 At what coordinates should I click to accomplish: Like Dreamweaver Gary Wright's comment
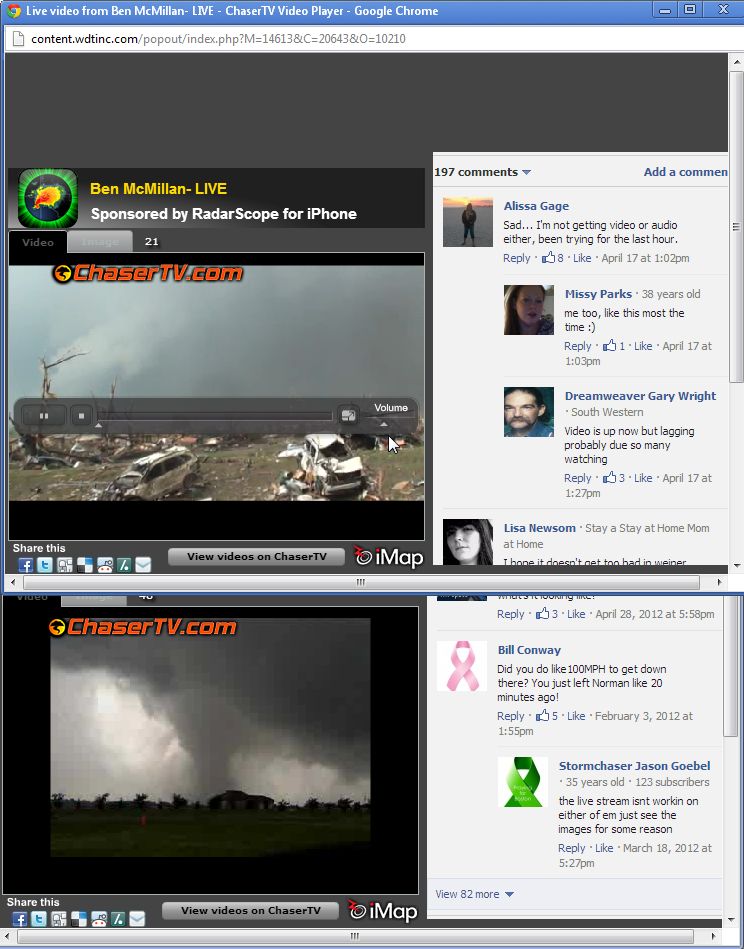[643, 478]
